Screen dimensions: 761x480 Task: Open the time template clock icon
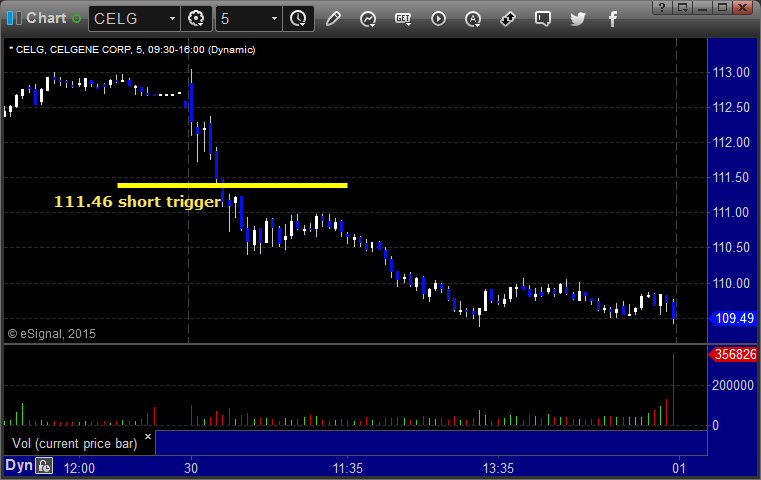click(x=298, y=18)
